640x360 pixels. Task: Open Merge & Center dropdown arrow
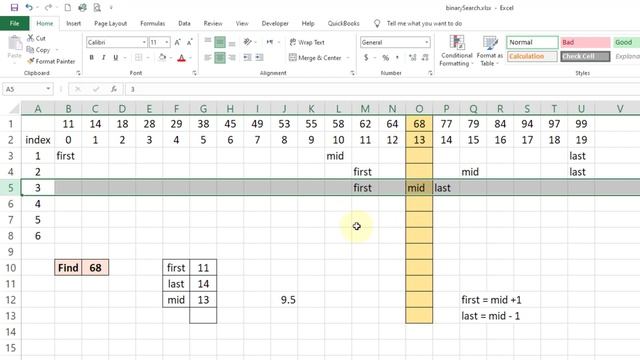coord(348,58)
